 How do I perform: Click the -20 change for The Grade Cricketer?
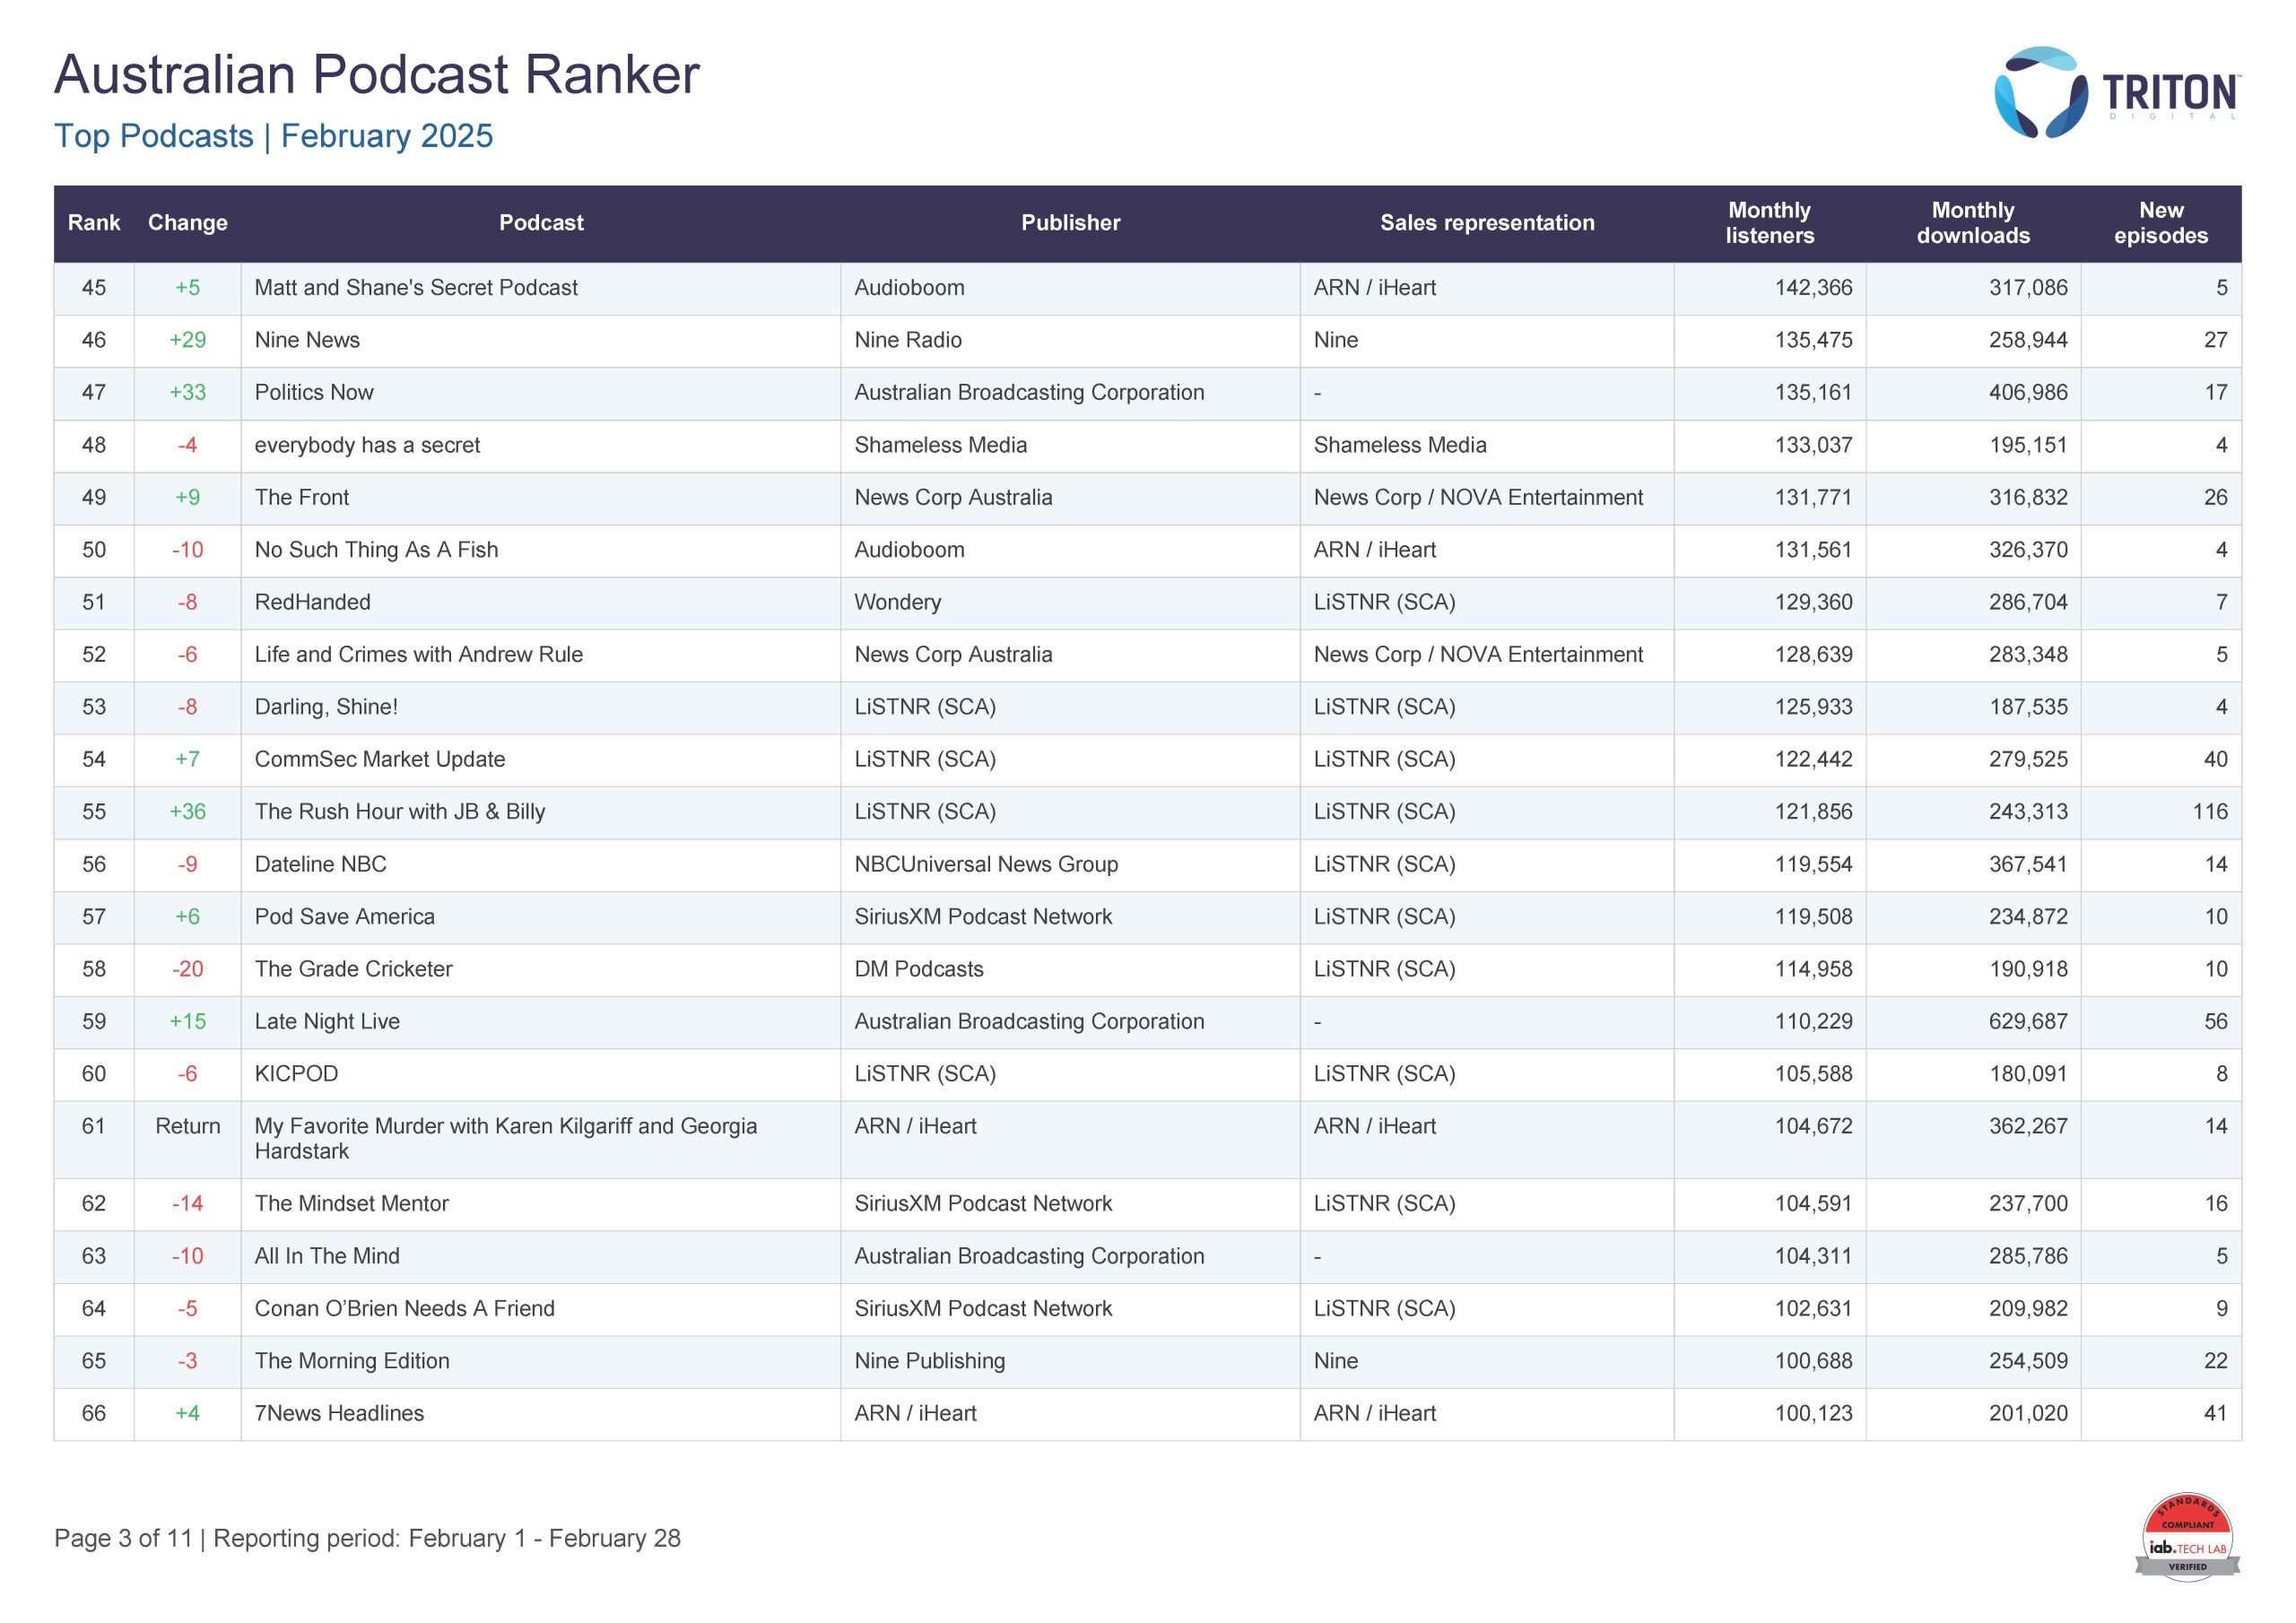[x=188, y=969]
